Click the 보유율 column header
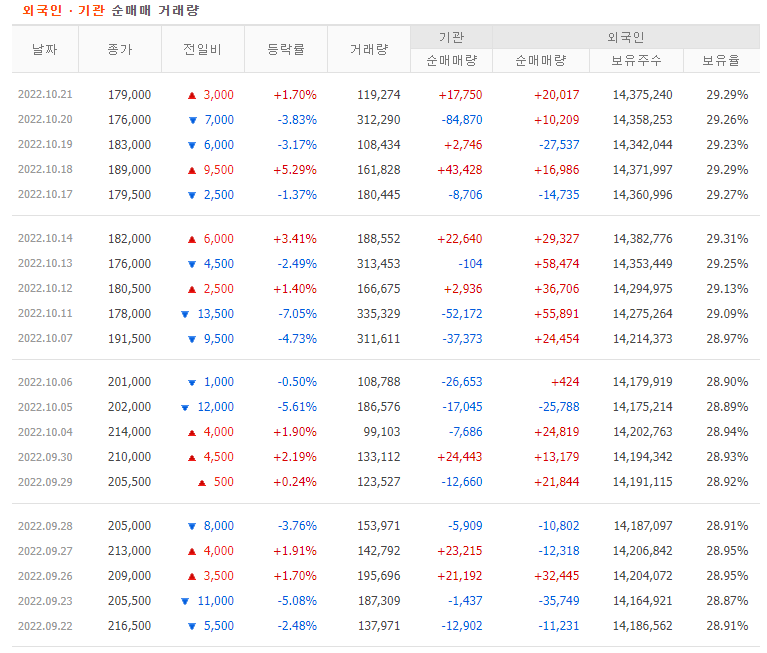This screenshot has width=767, height=653. click(x=721, y=61)
